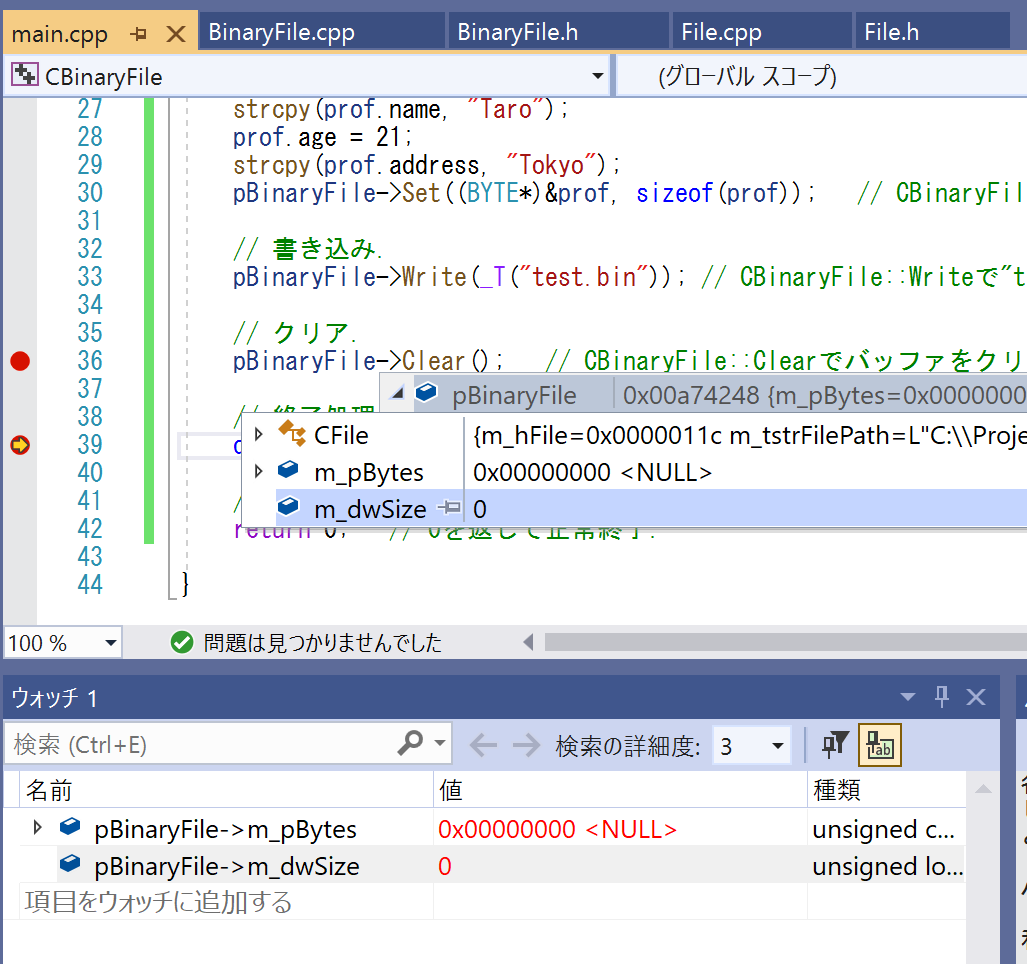The image size is (1027, 964).
Task: Toggle auto-hide pin on ウォッチ 1 panel
Action: tap(942, 697)
